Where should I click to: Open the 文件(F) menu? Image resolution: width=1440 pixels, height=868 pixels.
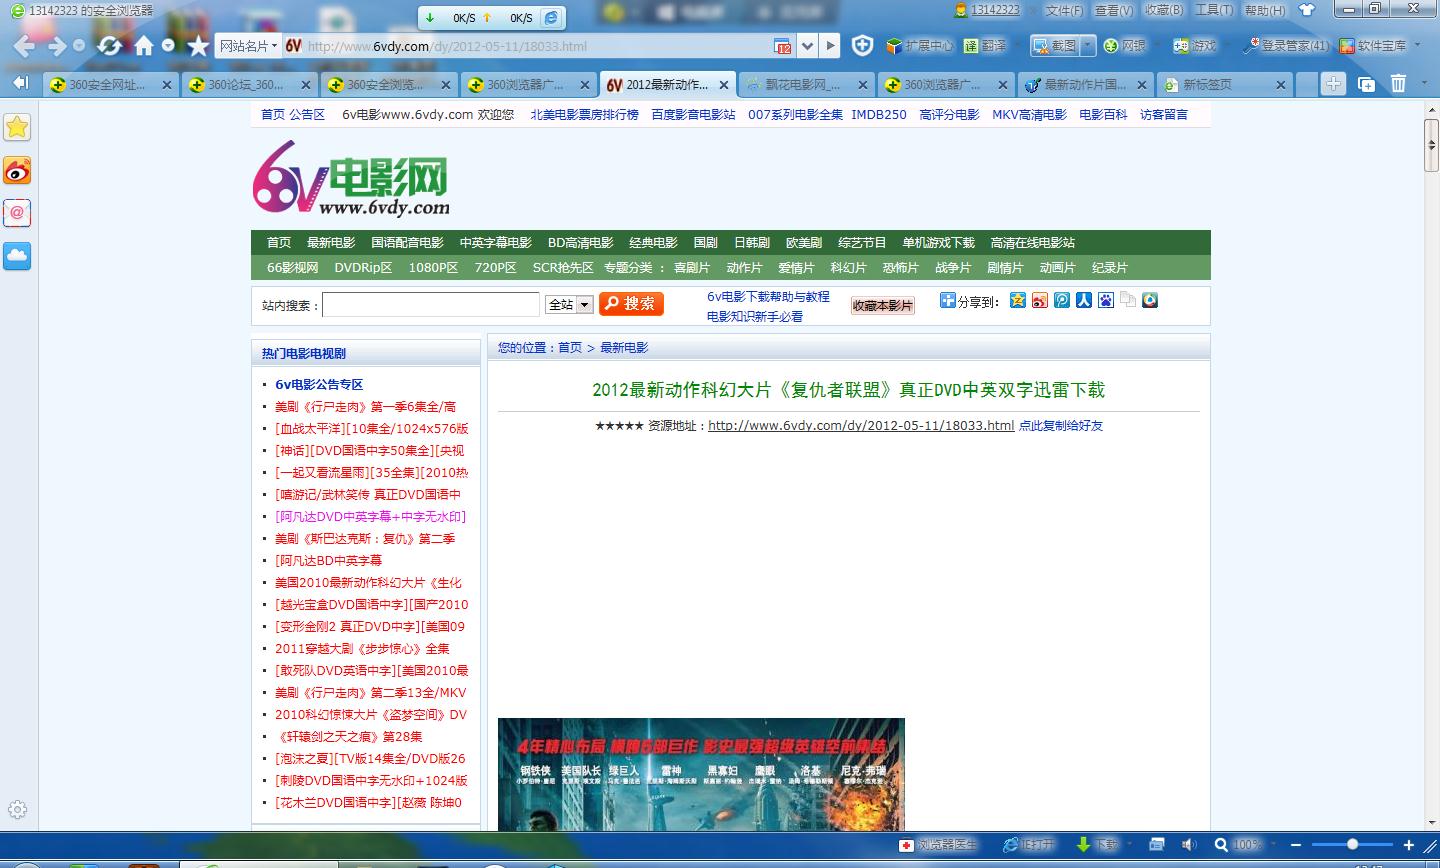tap(1064, 10)
